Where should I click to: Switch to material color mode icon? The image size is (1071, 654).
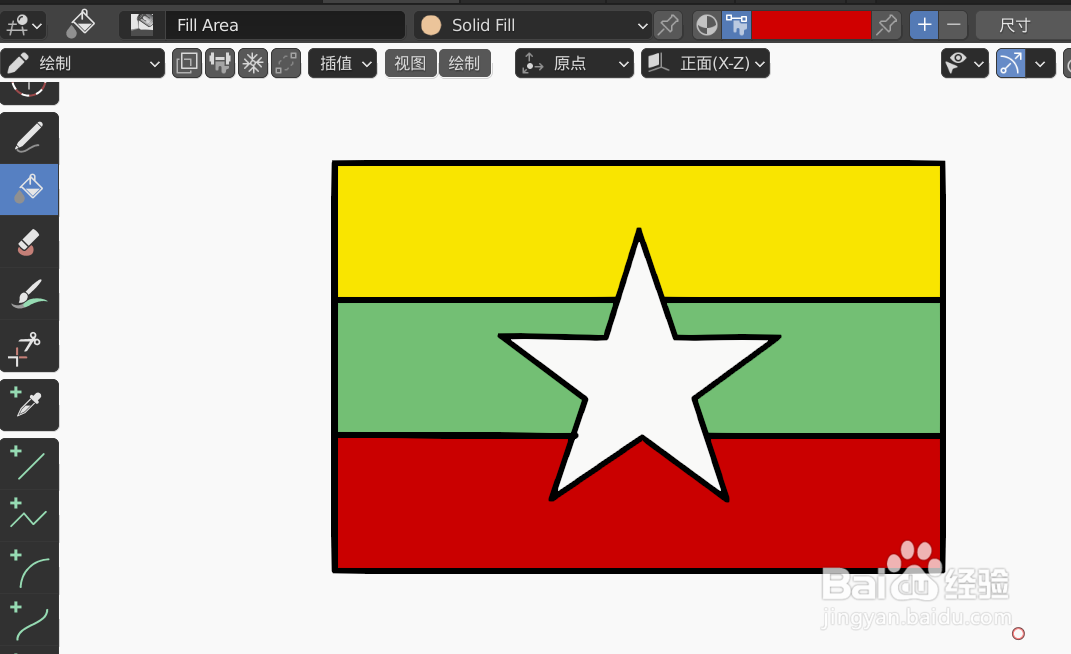(707, 25)
